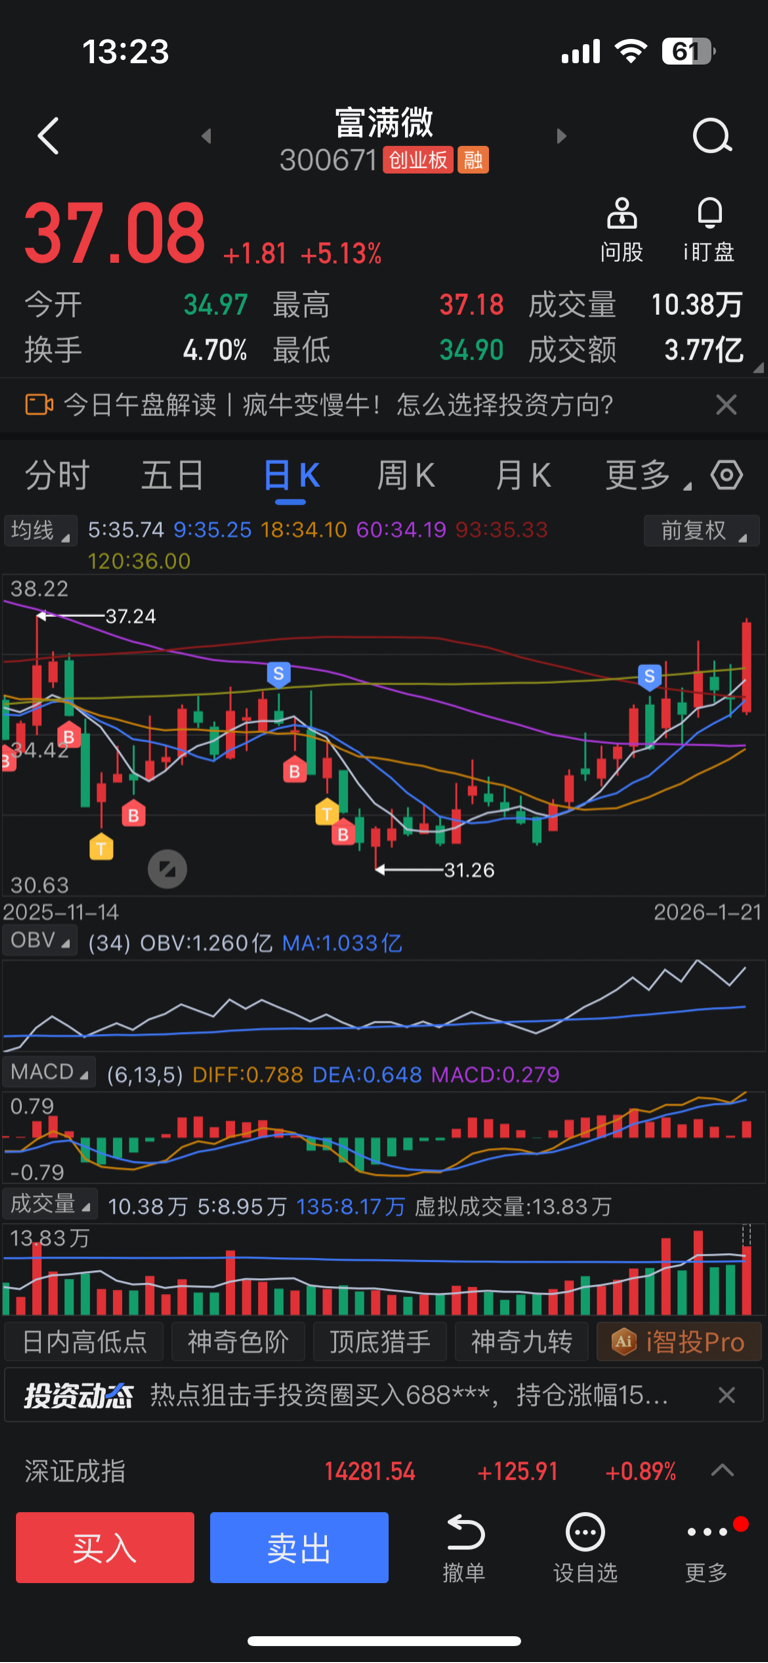Tap the 37.08 current price

[x=114, y=234]
